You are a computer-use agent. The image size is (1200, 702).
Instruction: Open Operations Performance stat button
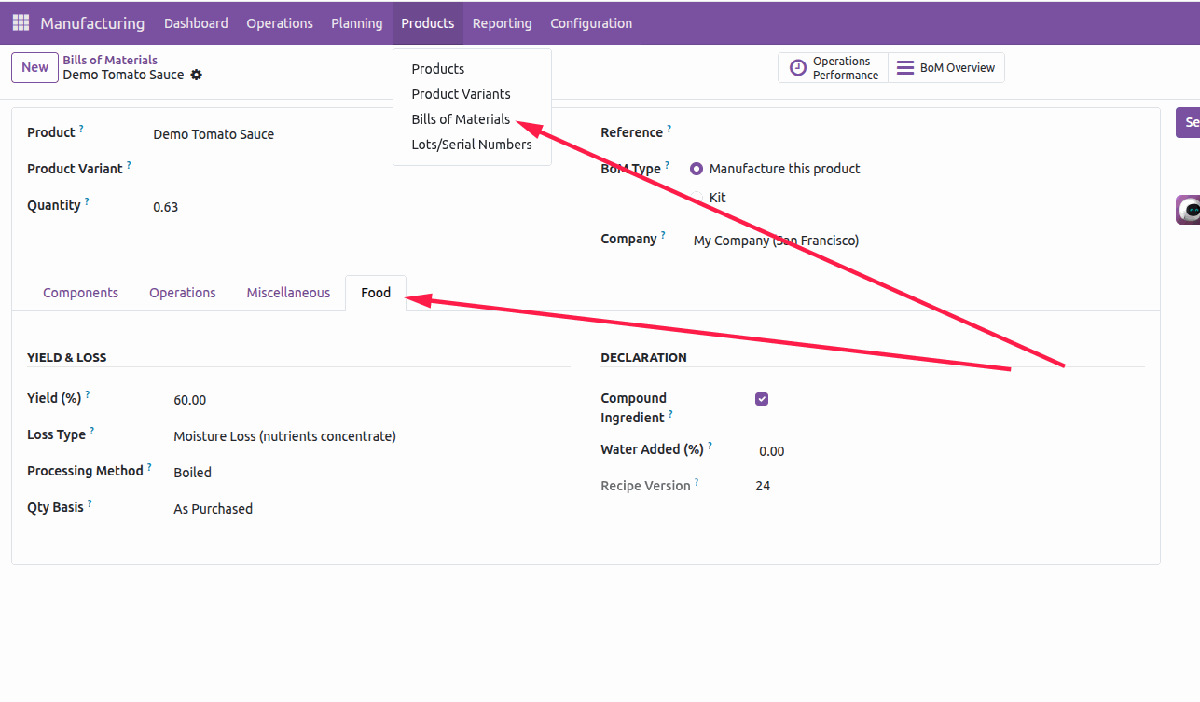[833, 68]
